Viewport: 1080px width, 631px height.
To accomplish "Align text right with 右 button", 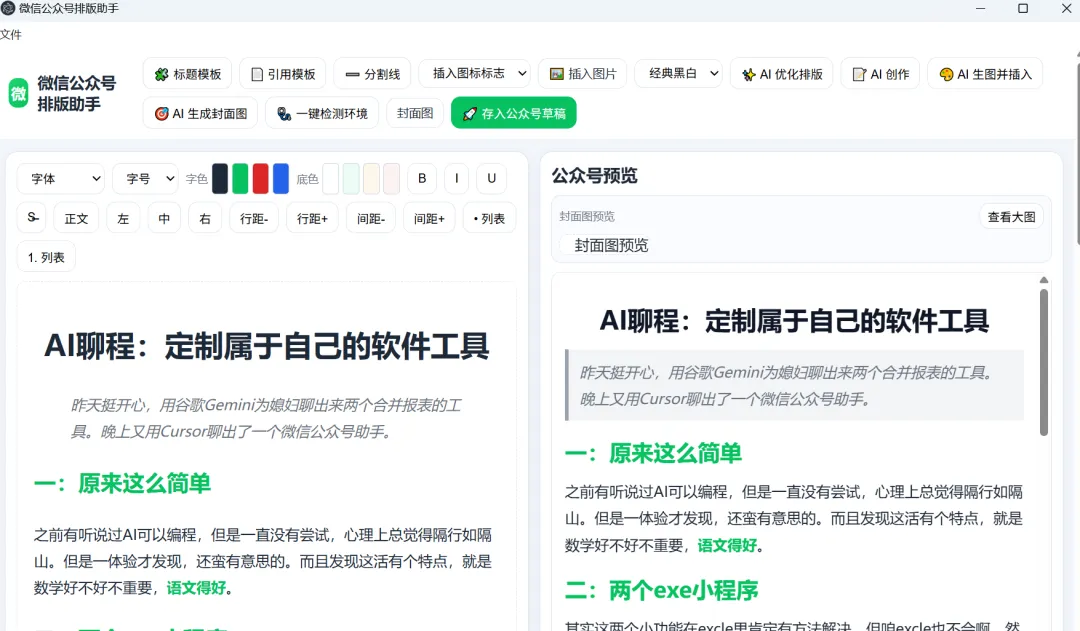I will pos(205,218).
